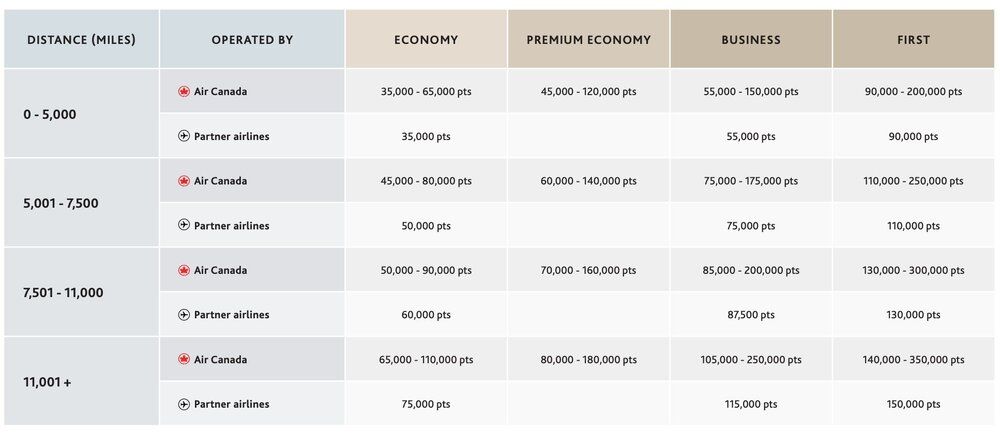Click the 87,500 pts Business cell
The image size is (1000, 433).
coord(751,315)
